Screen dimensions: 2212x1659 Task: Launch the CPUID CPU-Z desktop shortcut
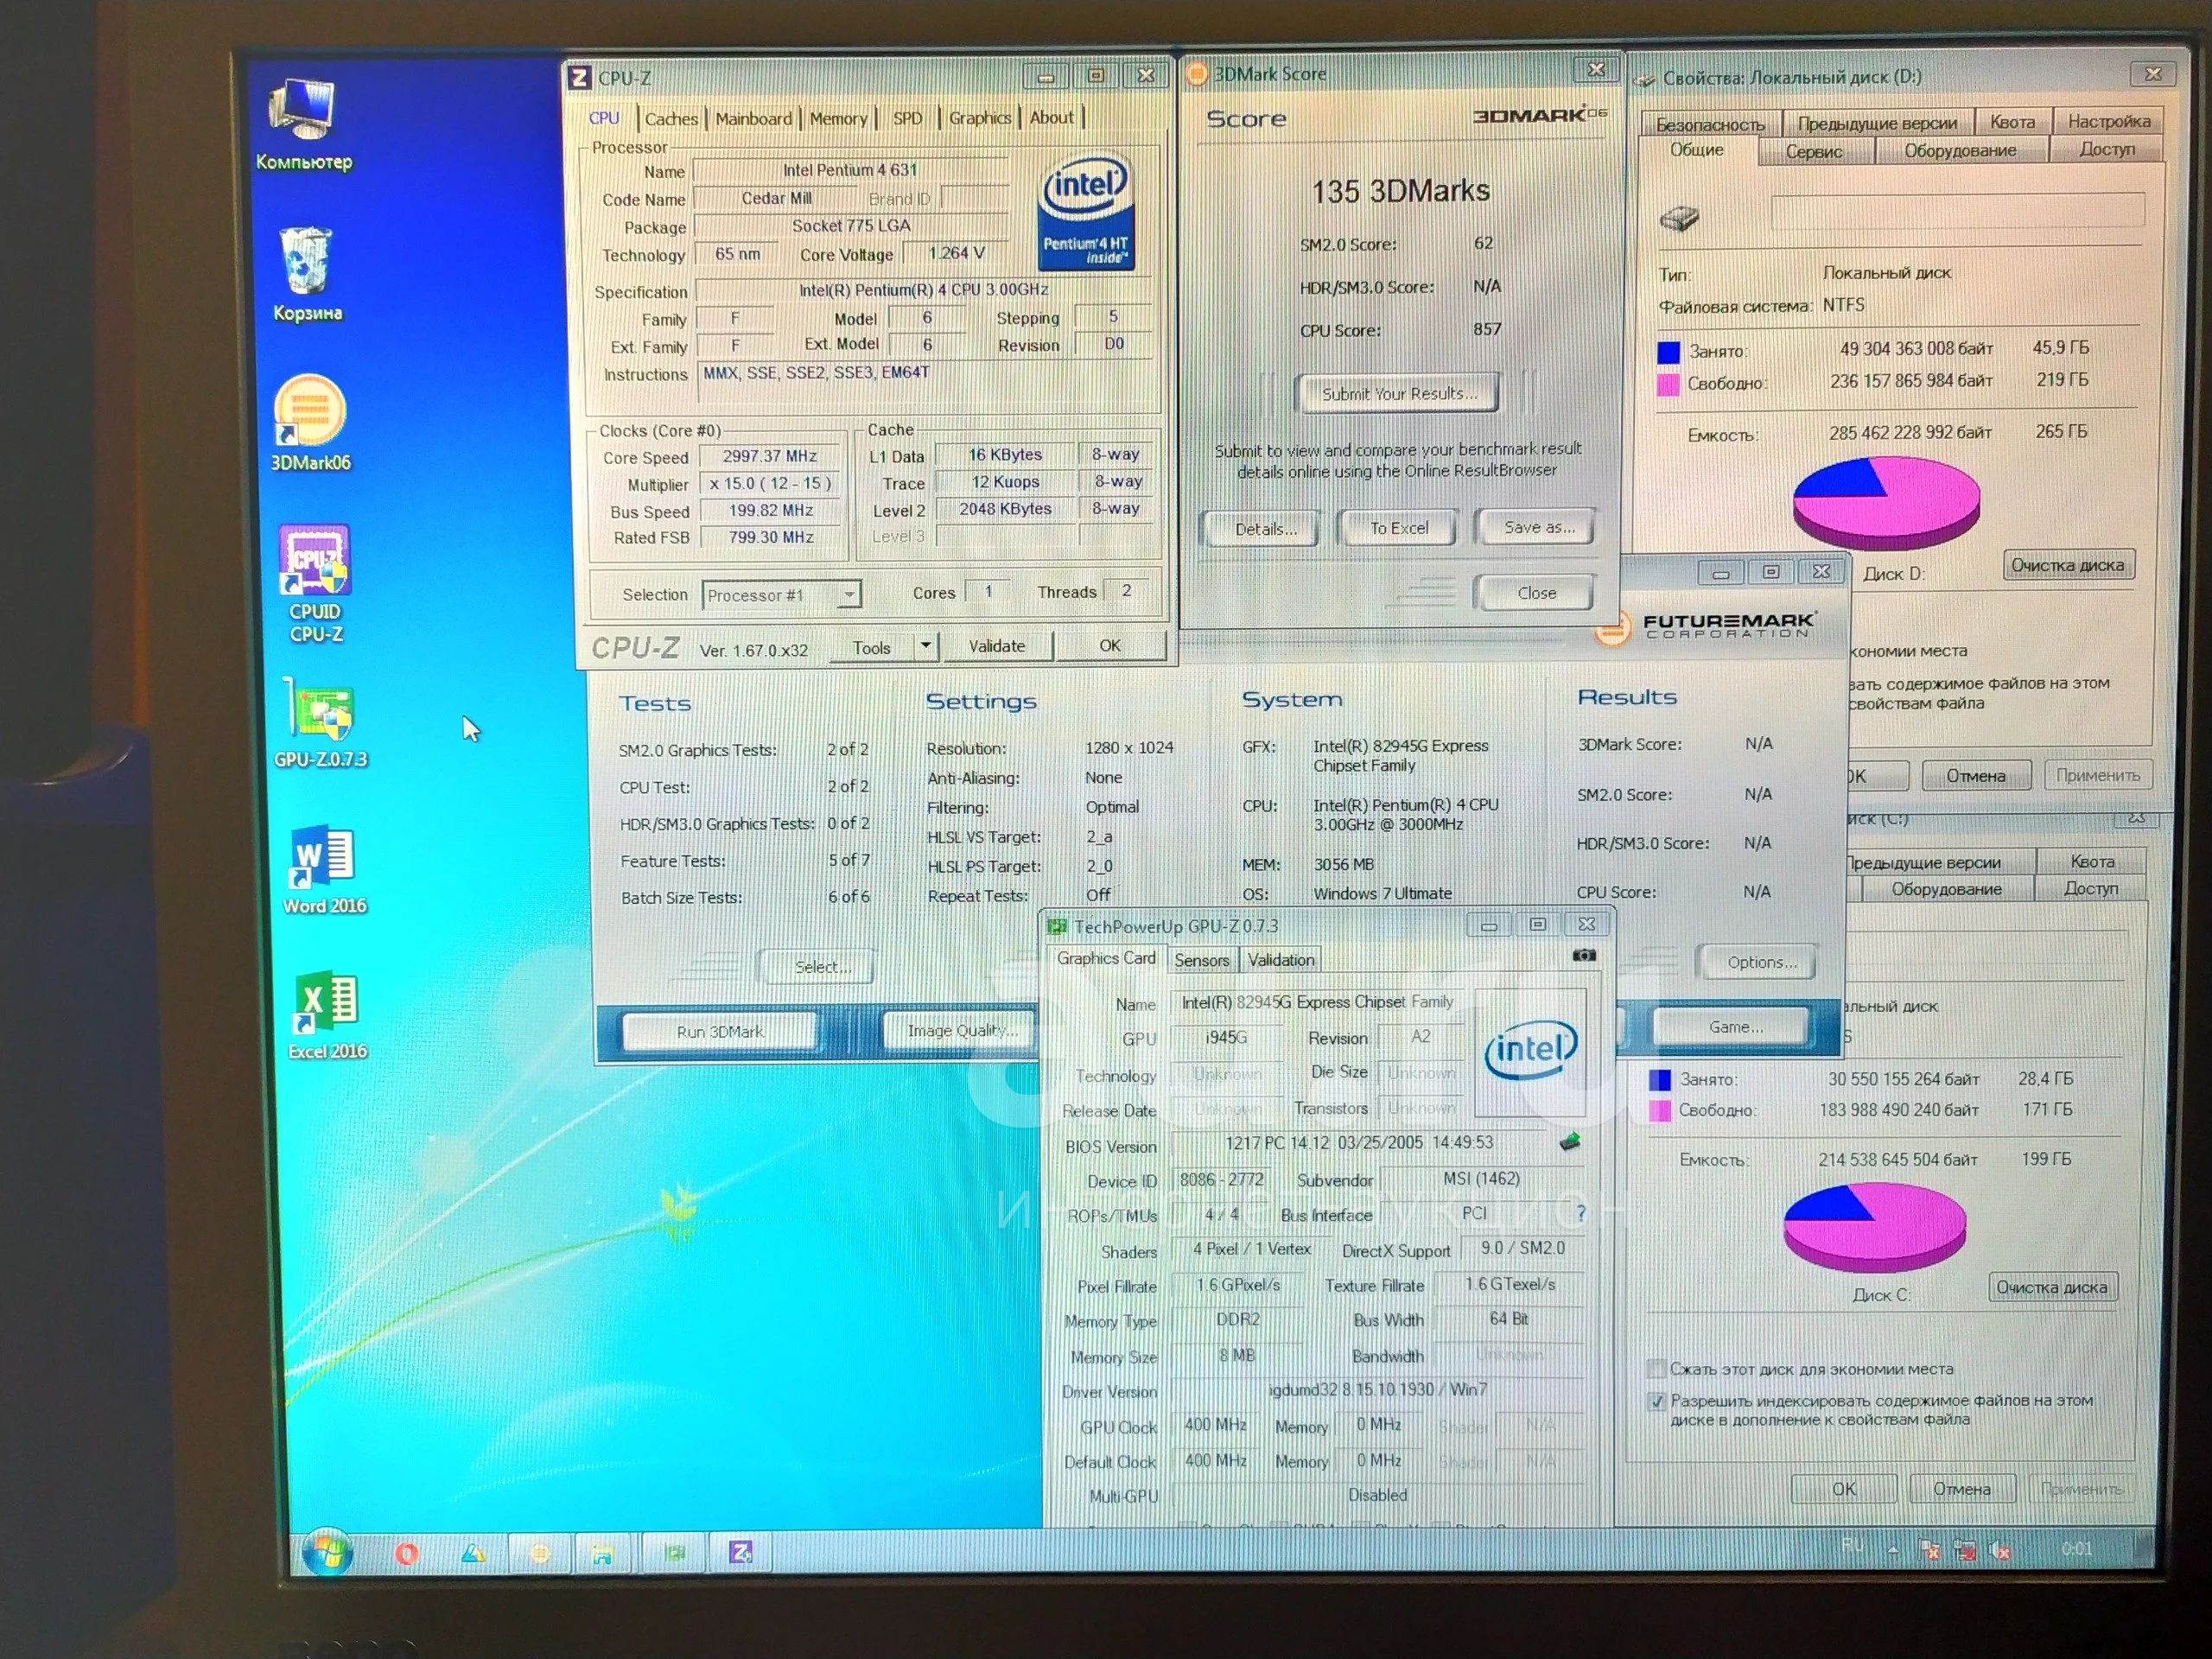(x=315, y=584)
